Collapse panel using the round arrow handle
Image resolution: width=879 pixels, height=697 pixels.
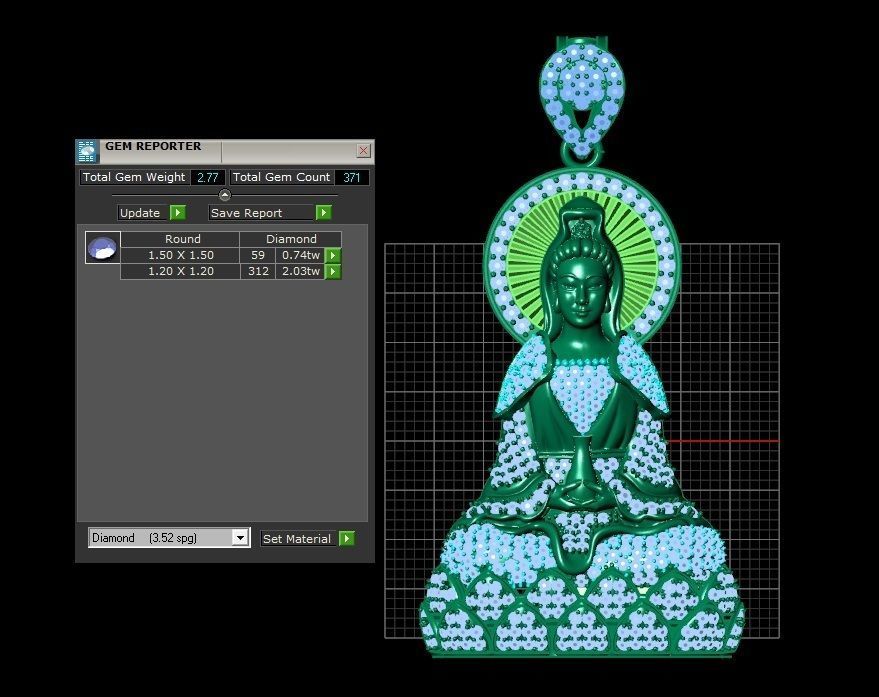225,195
